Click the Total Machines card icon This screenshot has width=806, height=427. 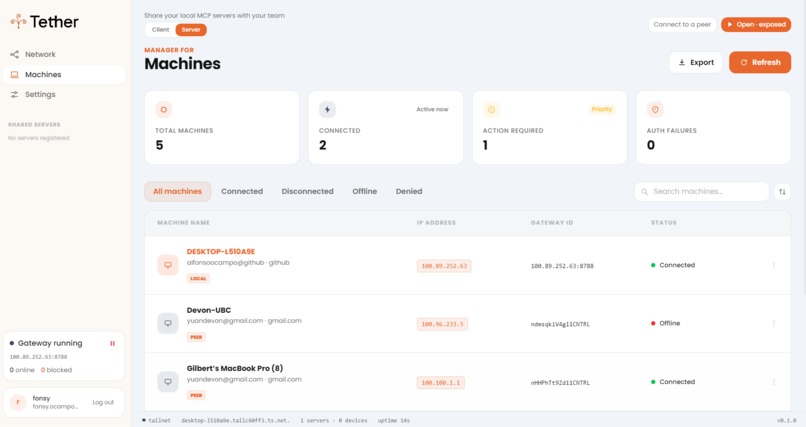point(163,109)
